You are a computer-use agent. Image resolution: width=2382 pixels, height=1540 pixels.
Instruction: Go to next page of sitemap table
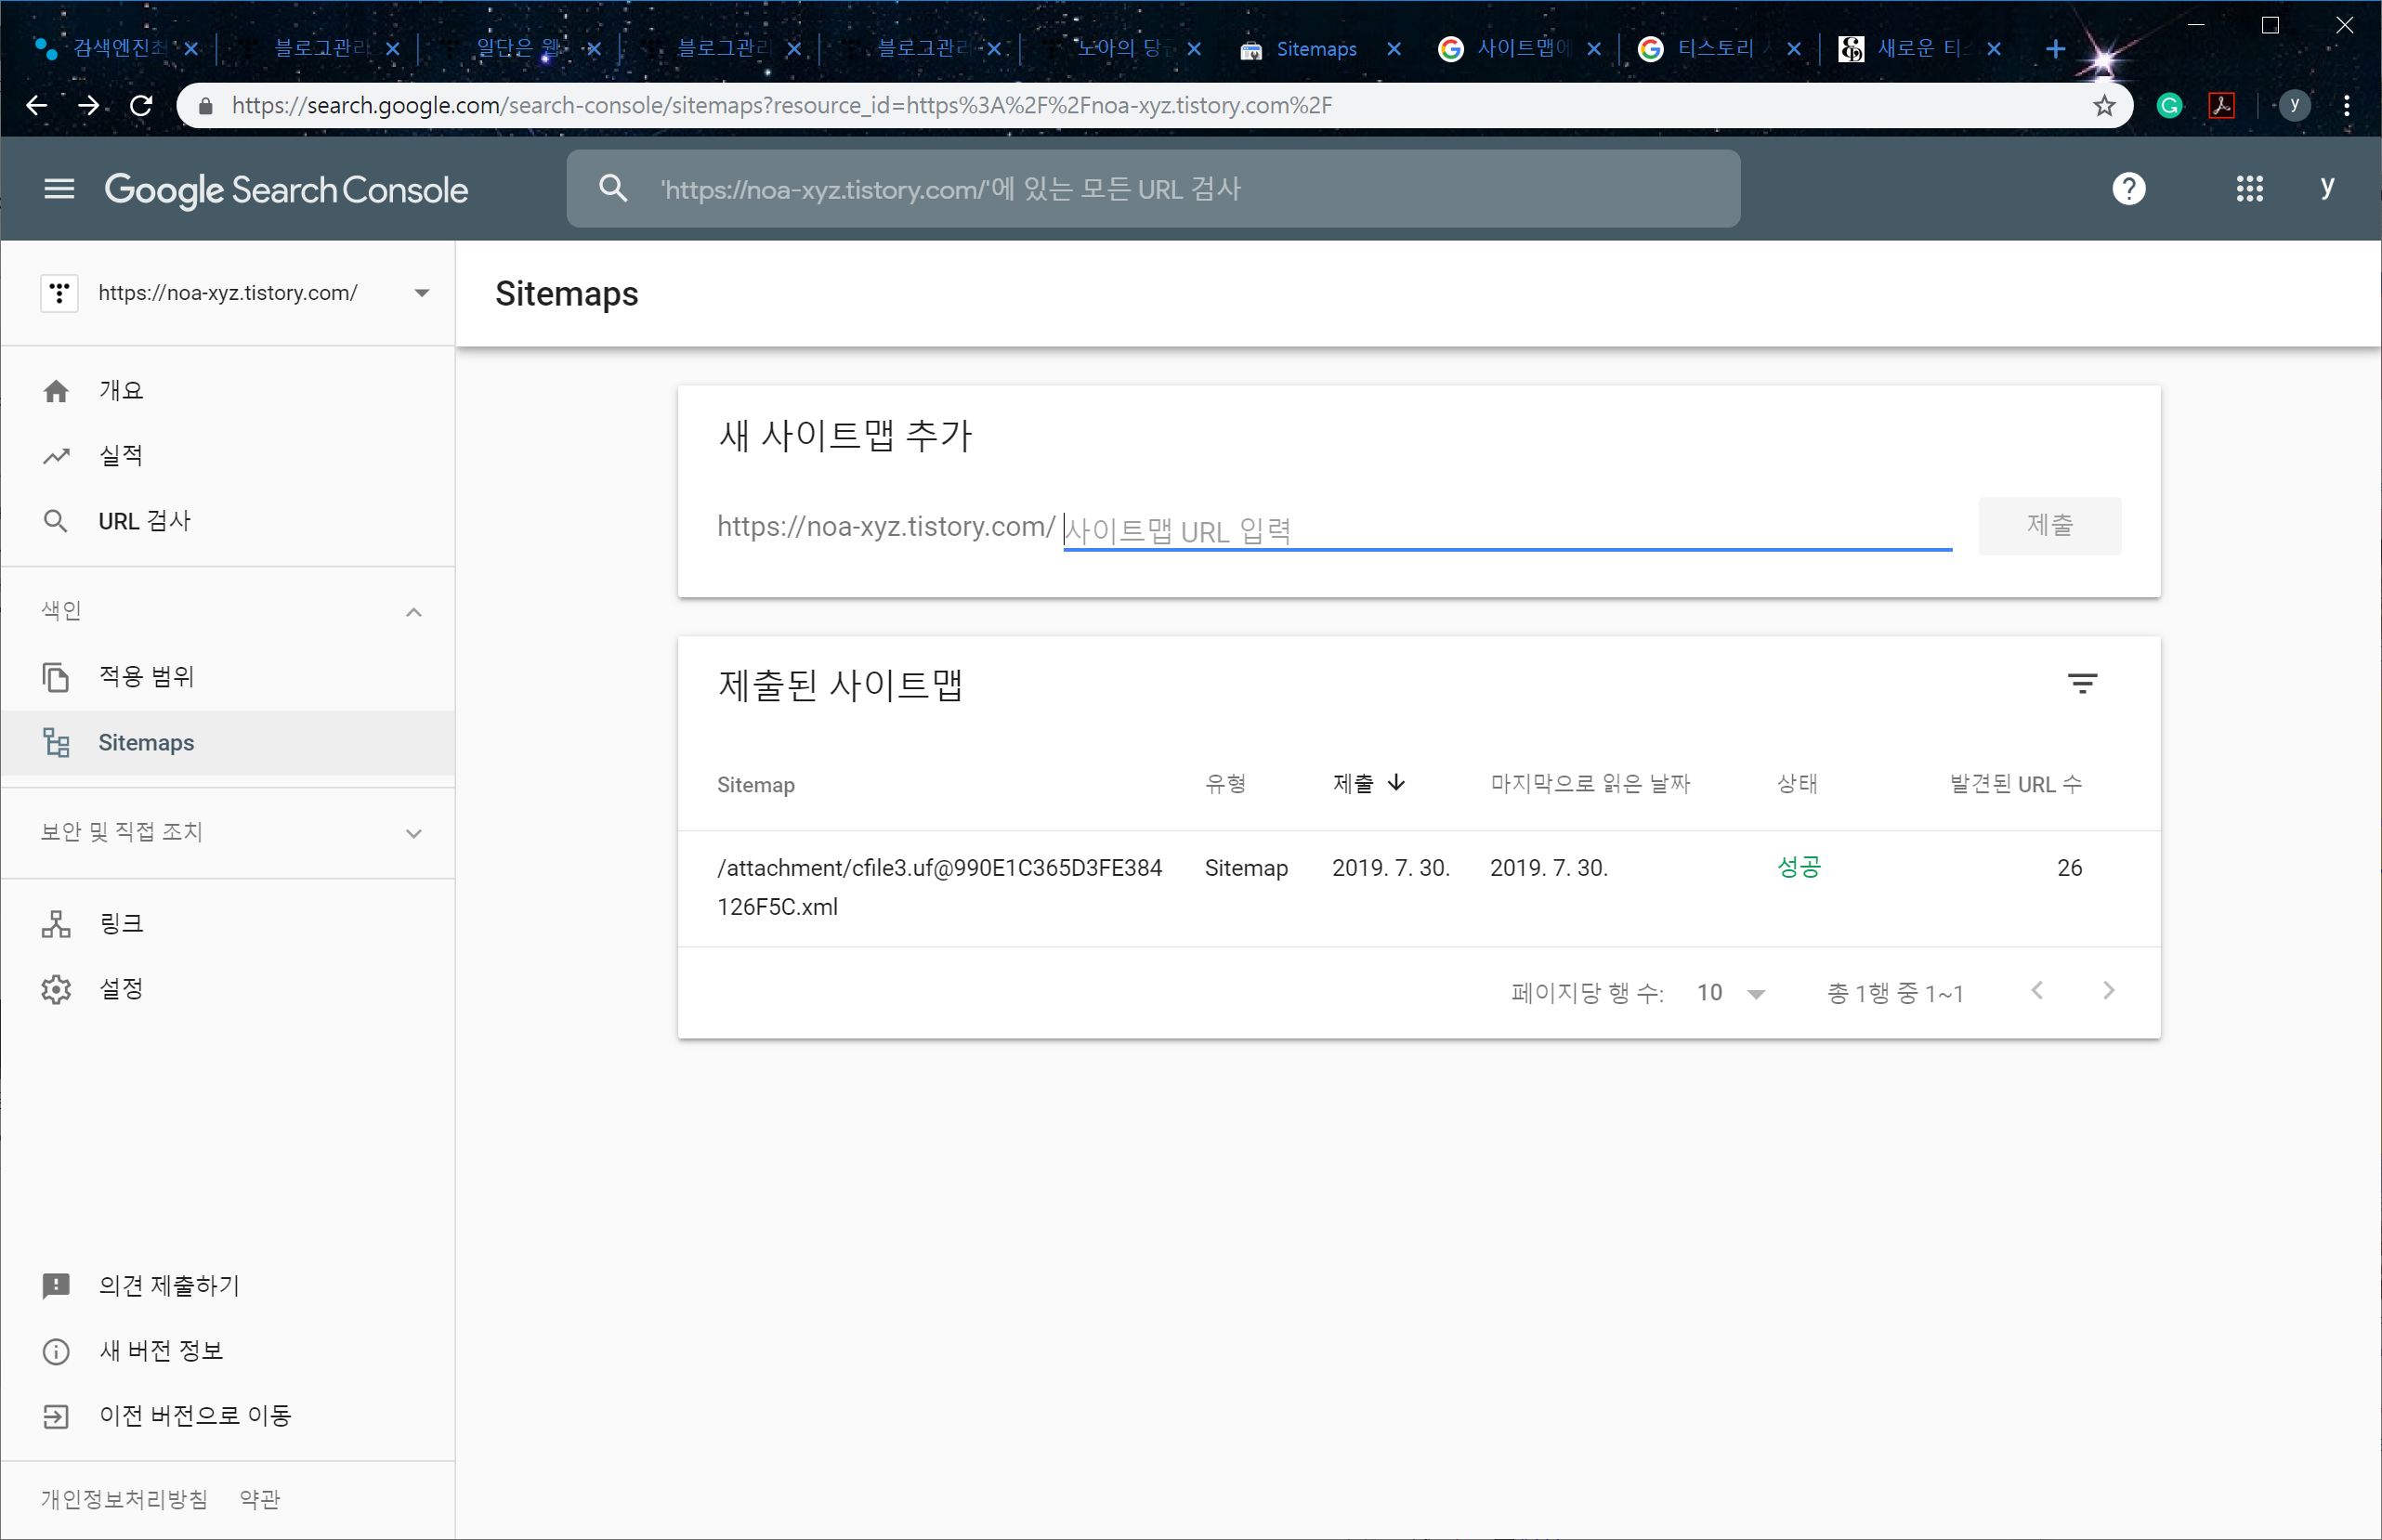click(2108, 991)
